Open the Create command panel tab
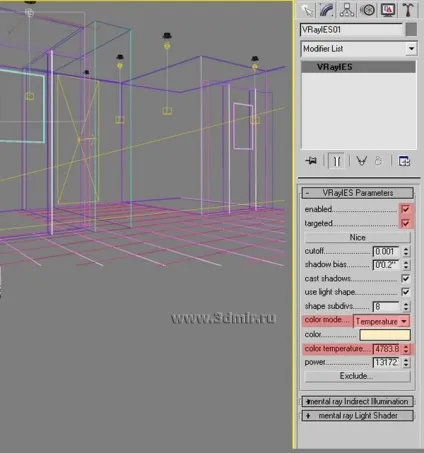Screen dimensions: 424x453 coord(307,10)
